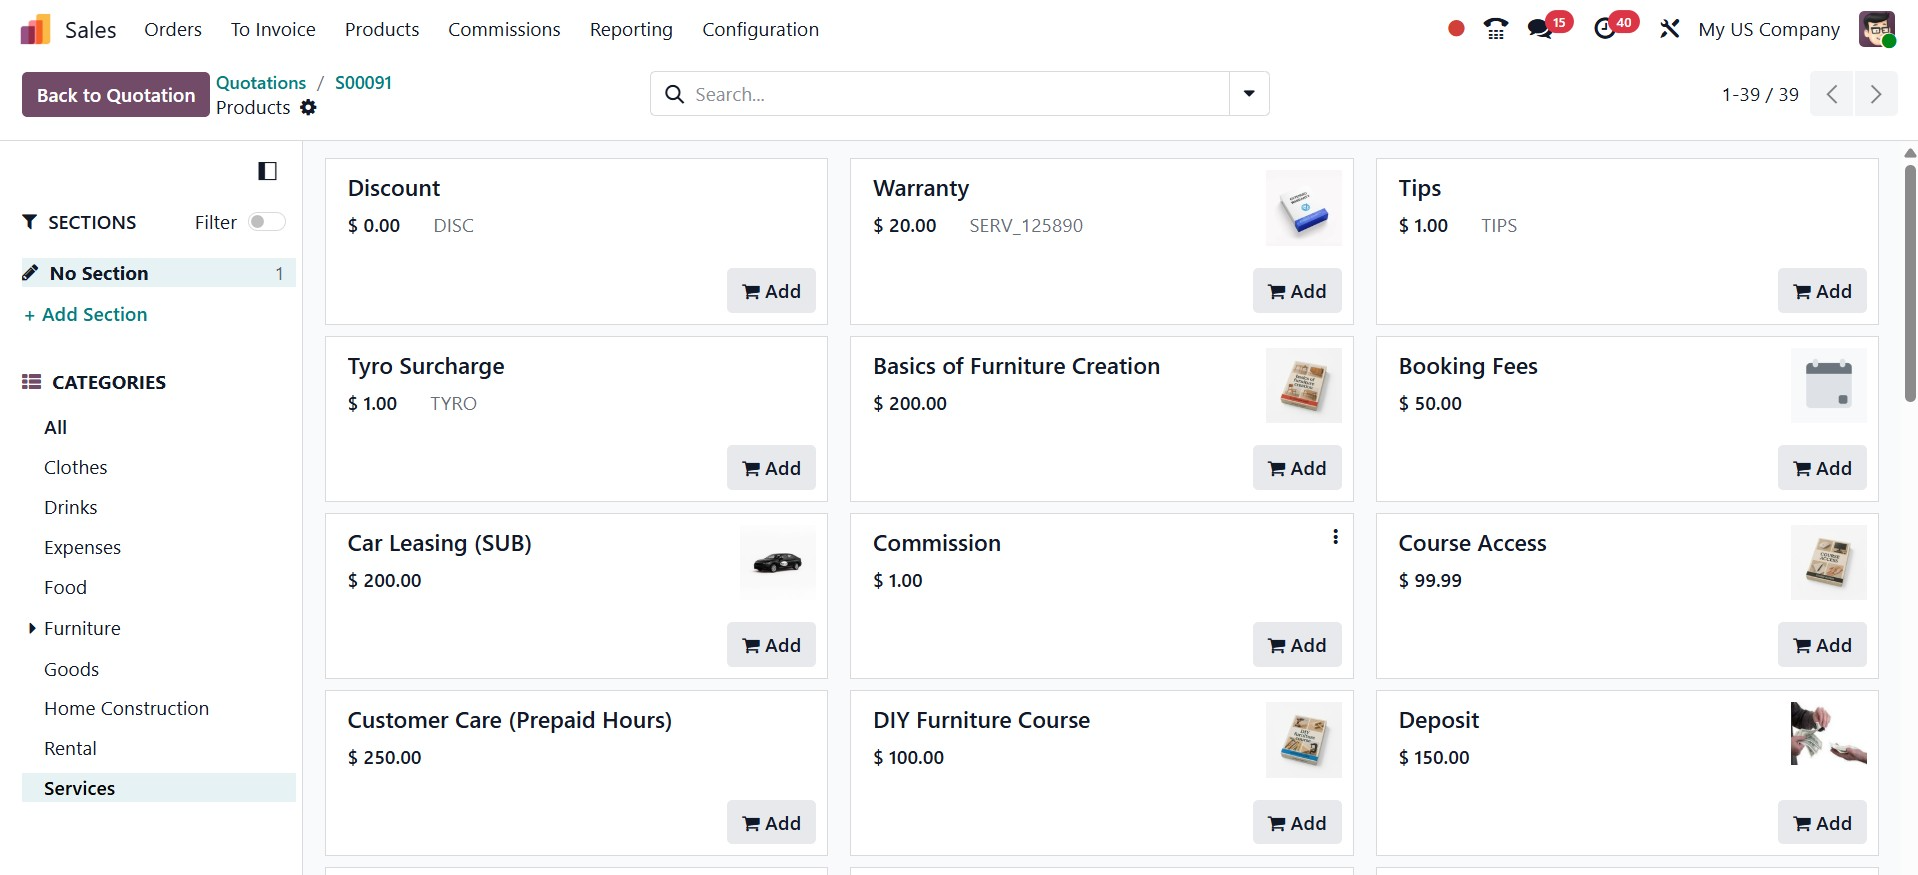The width and height of the screenshot is (1918, 875).
Task: Expand the Furniture category
Action: (32, 628)
